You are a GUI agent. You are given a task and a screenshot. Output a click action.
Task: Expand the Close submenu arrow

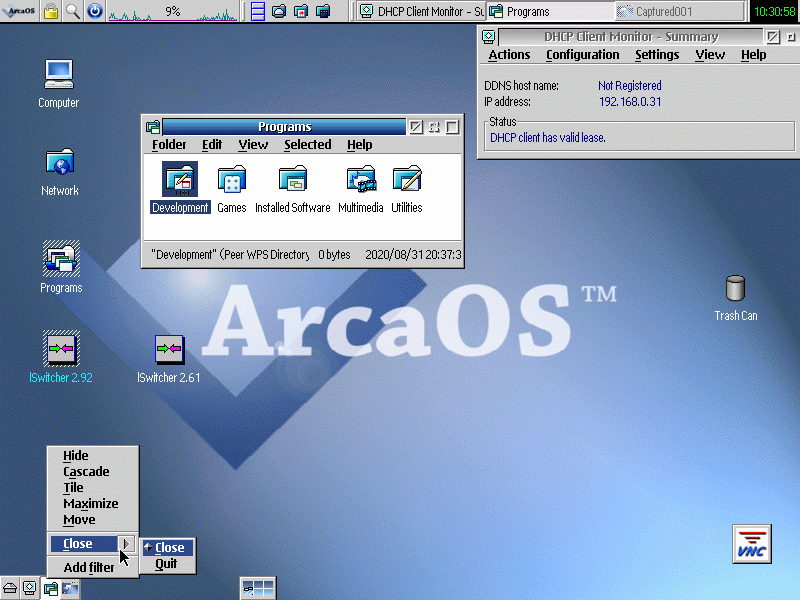(127, 544)
